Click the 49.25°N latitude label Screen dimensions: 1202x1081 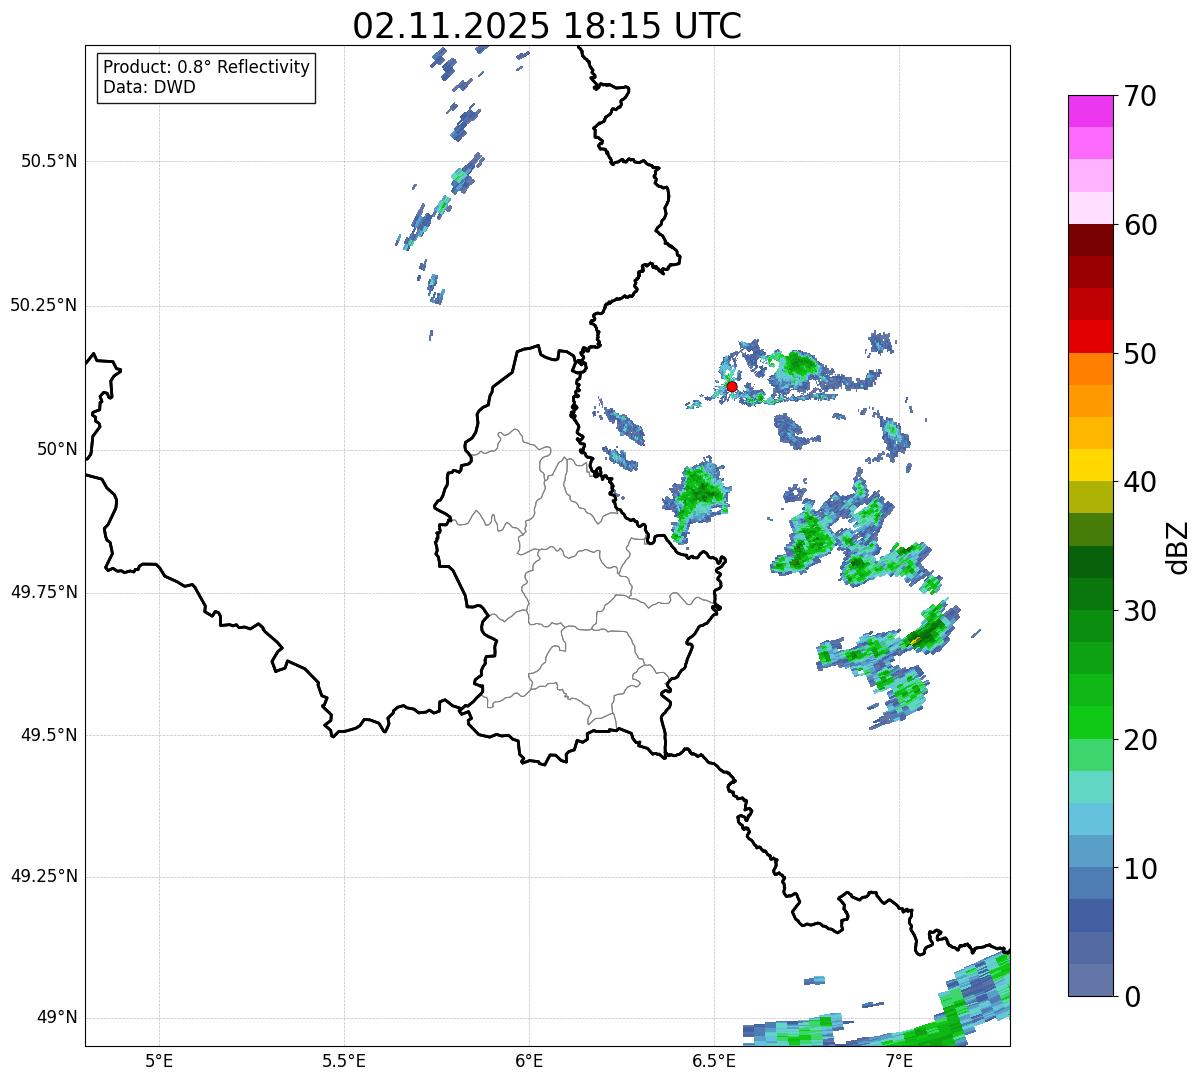[44, 876]
